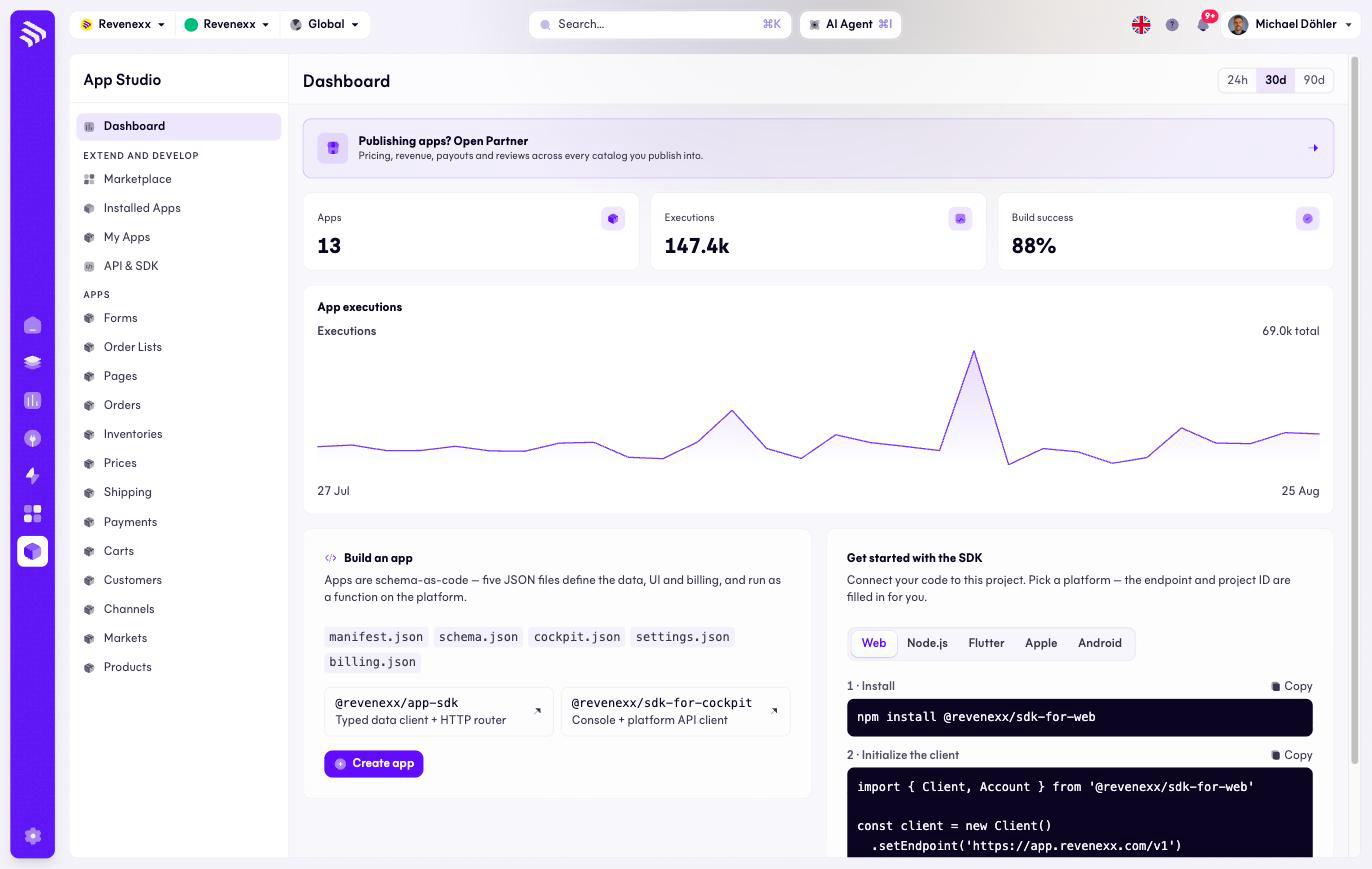Click the page vertical scrollbar
Viewport: 1372px width, 869px height.
(1355, 410)
